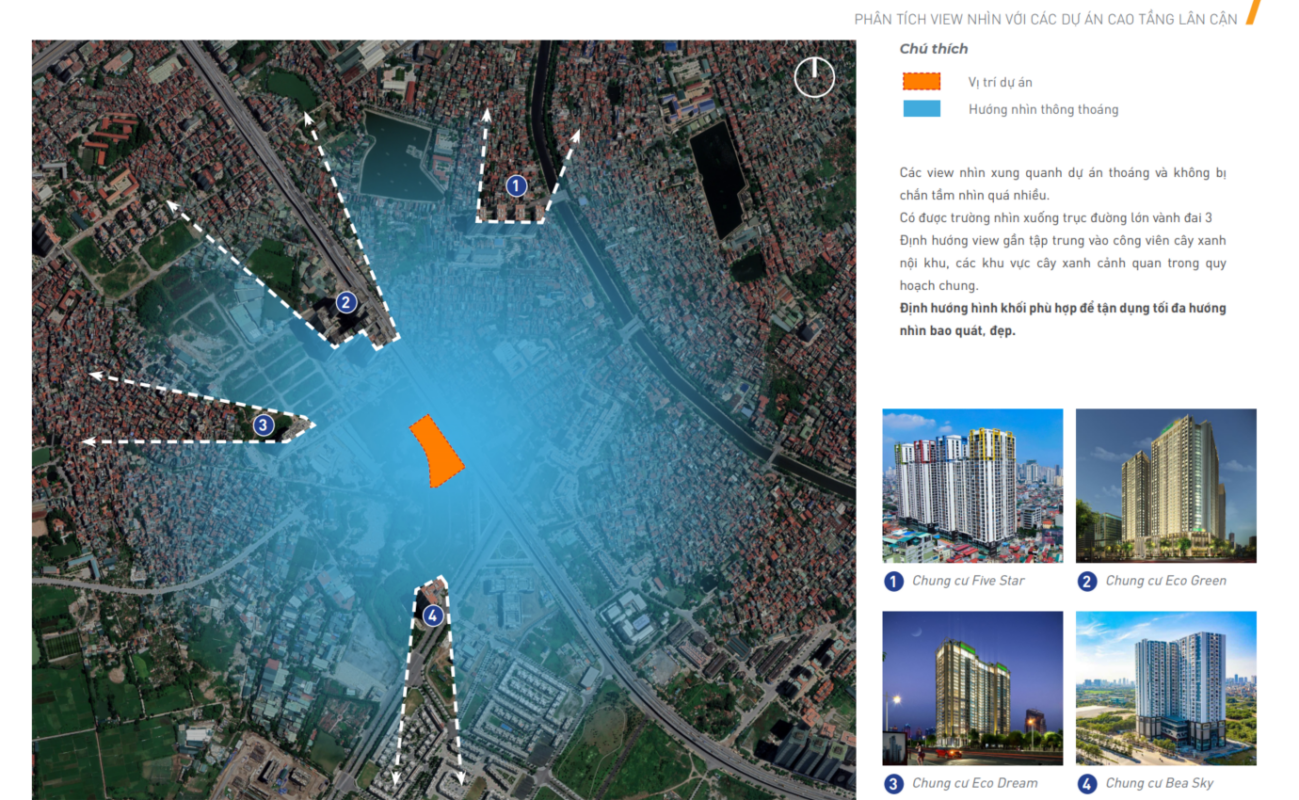Open the Chung cư Bea Sky photo
The width and height of the screenshot is (1299, 800).
(x=1166, y=689)
